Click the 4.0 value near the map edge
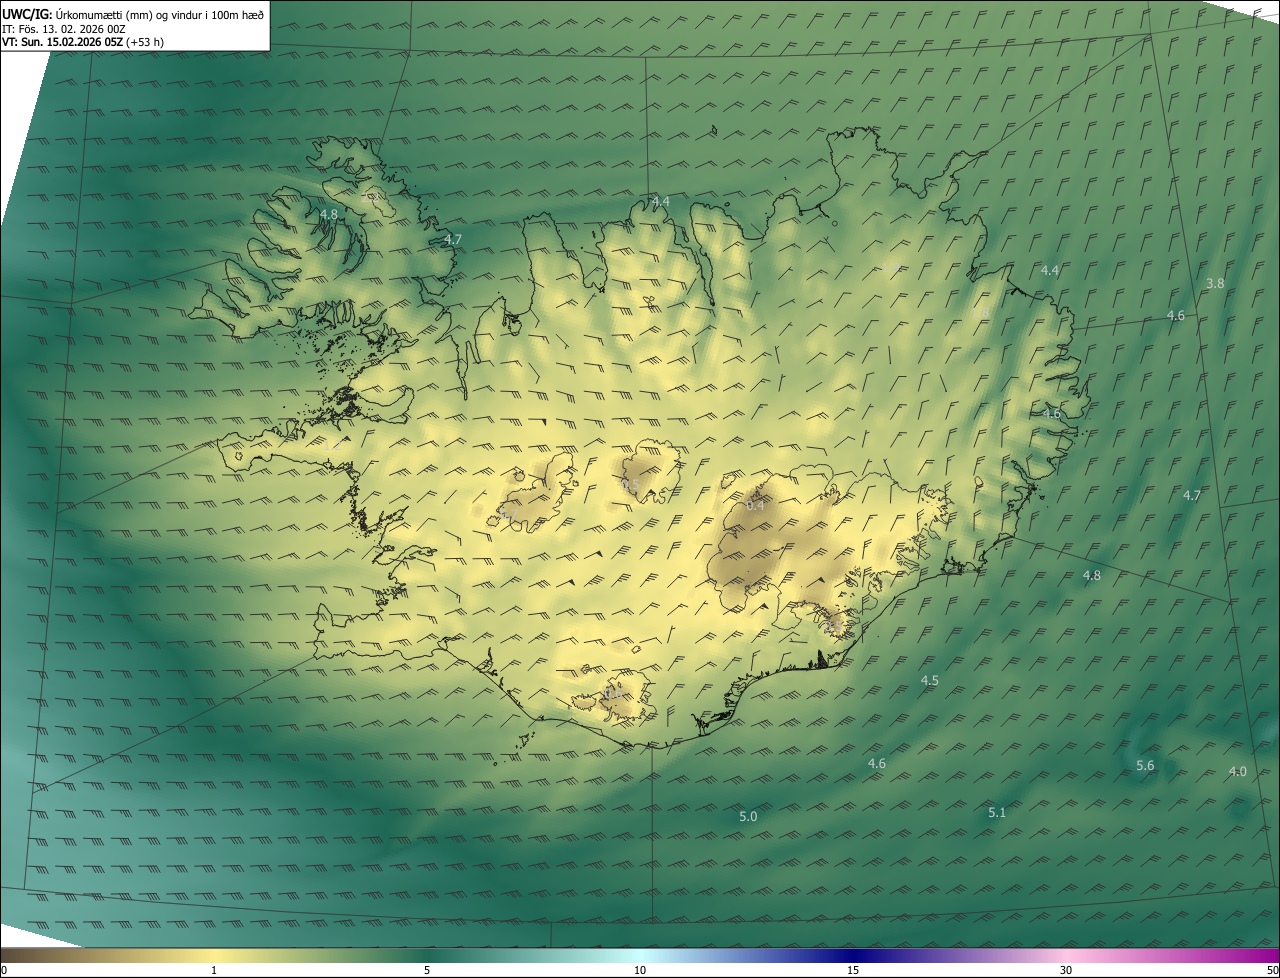 click(x=1238, y=772)
